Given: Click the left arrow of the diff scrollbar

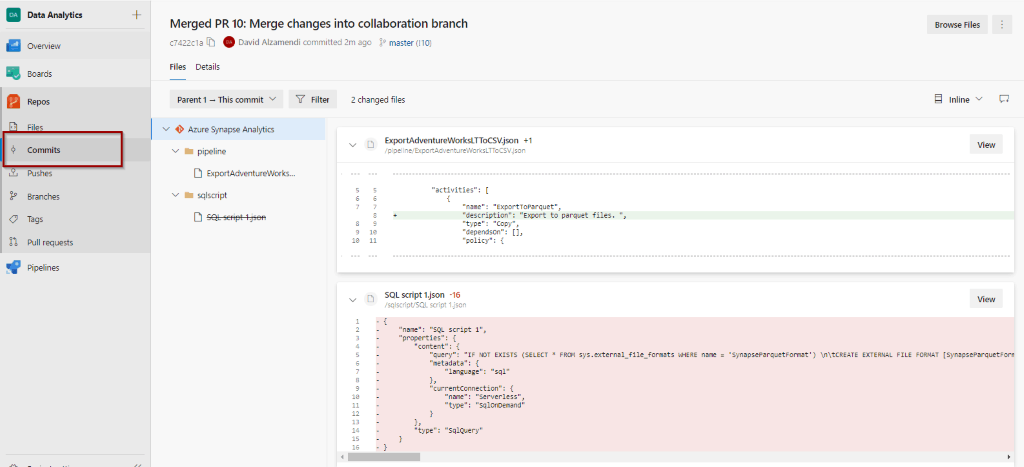Looking at the screenshot, I should coord(342,457).
